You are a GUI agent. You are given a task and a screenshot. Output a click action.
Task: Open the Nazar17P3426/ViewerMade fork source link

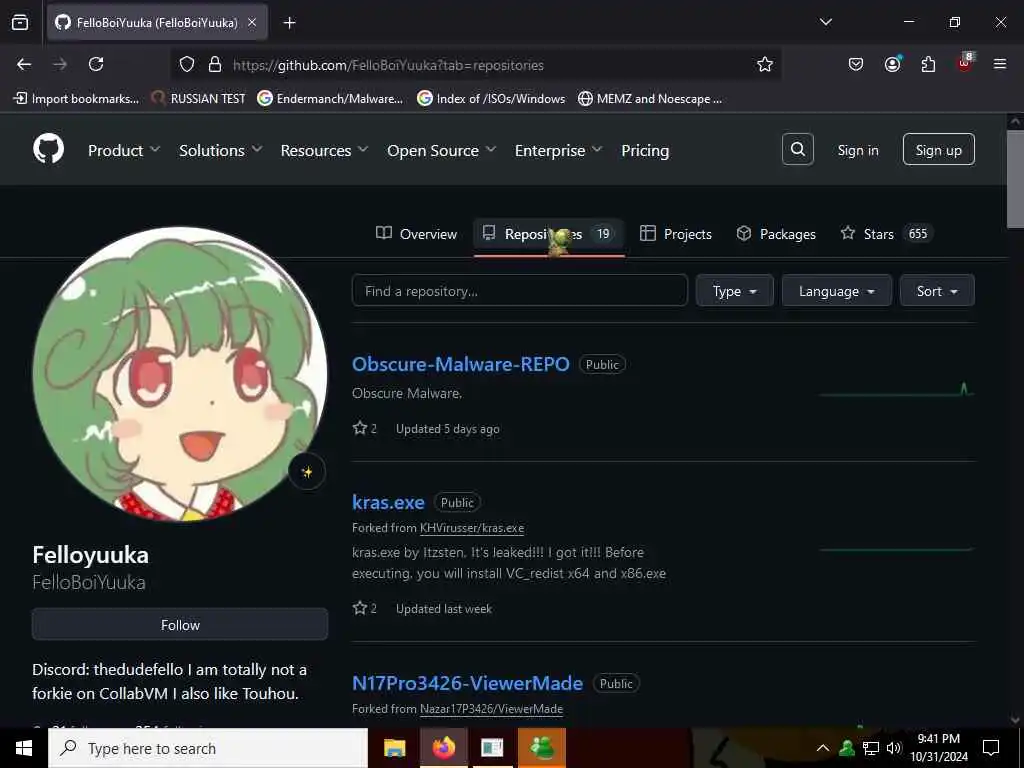click(x=491, y=709)
